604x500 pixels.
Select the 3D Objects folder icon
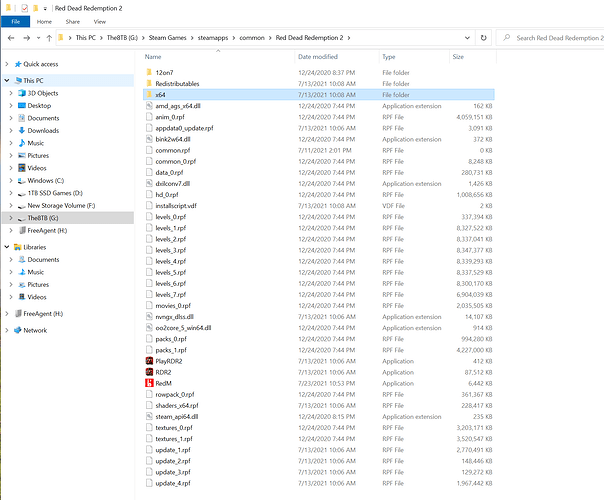pos(22,93)
